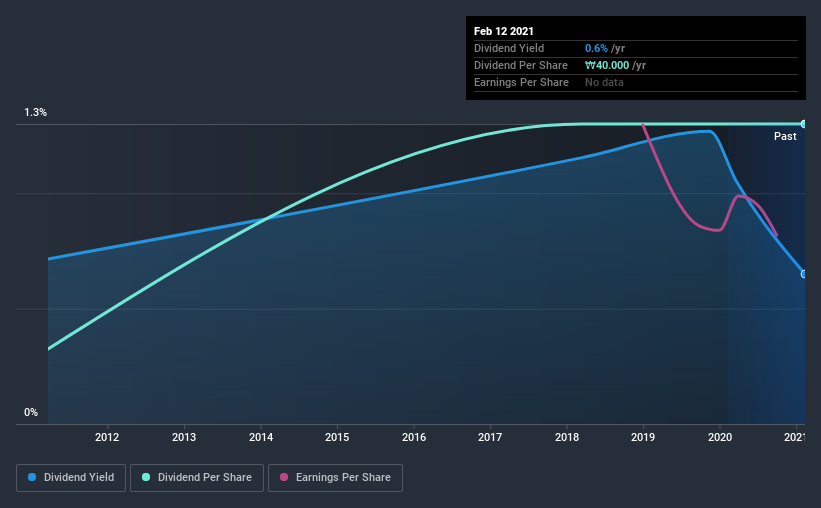Click the 2016 x-axis label
The height and width of the screenshot is (508, 821).
(x=414, y=437)
